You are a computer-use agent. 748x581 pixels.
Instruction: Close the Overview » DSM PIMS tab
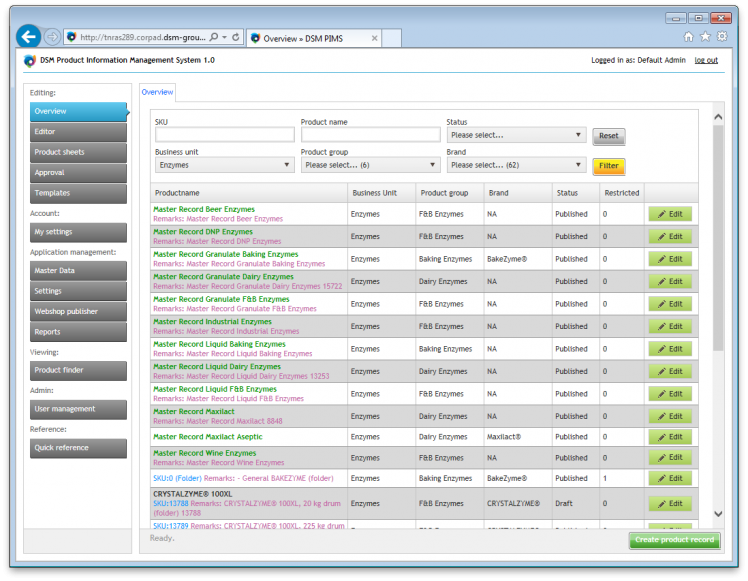[x=374, y=38]
